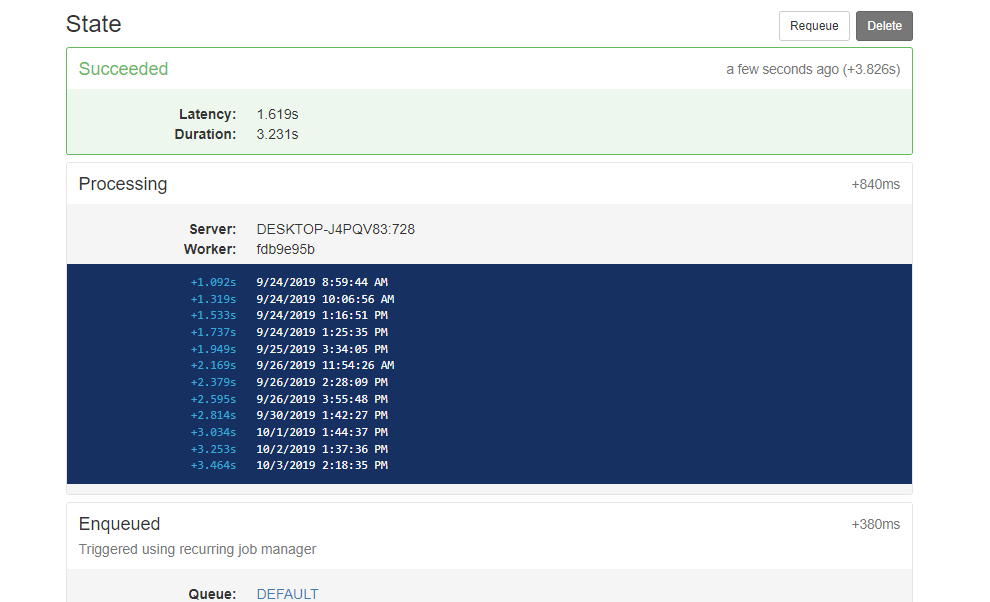990x602 pixels.
Task: Click the +1.533s console time offset
Action: (213, 315)
